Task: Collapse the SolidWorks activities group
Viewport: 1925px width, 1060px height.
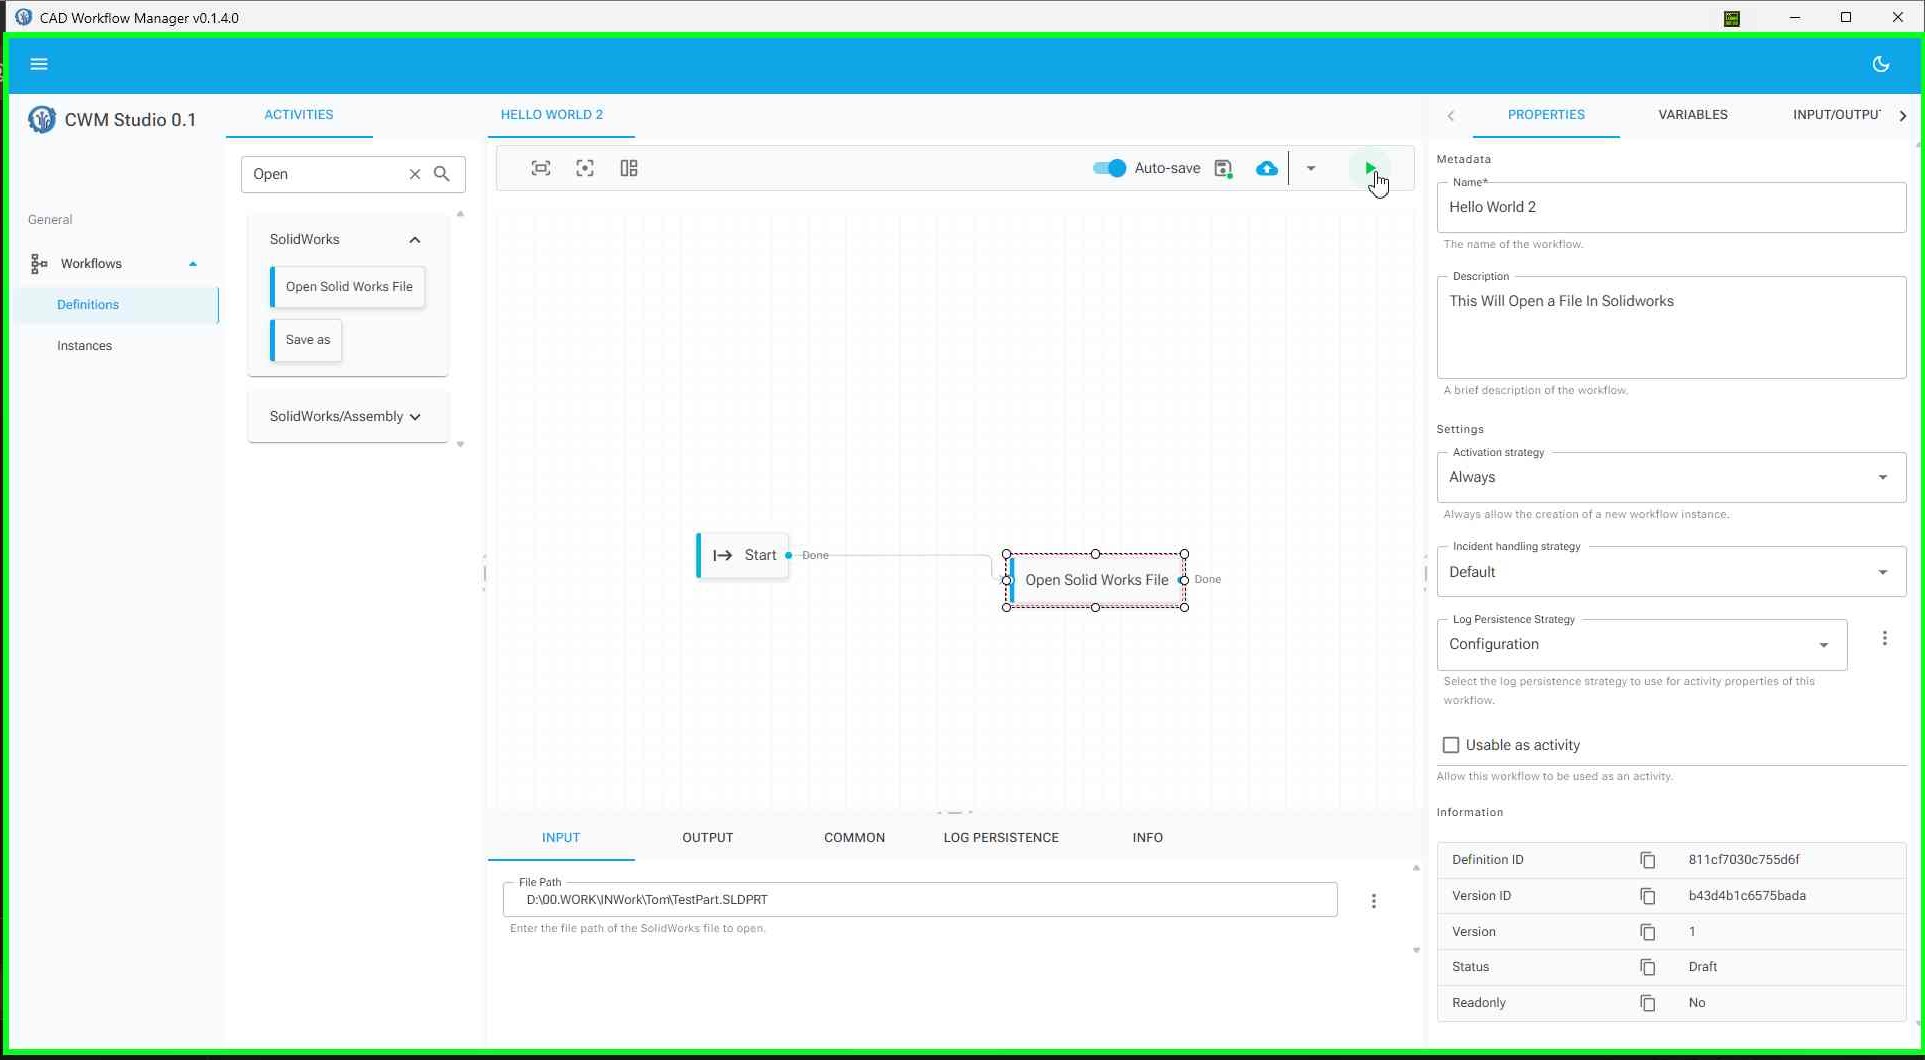Action: [414, 239]
